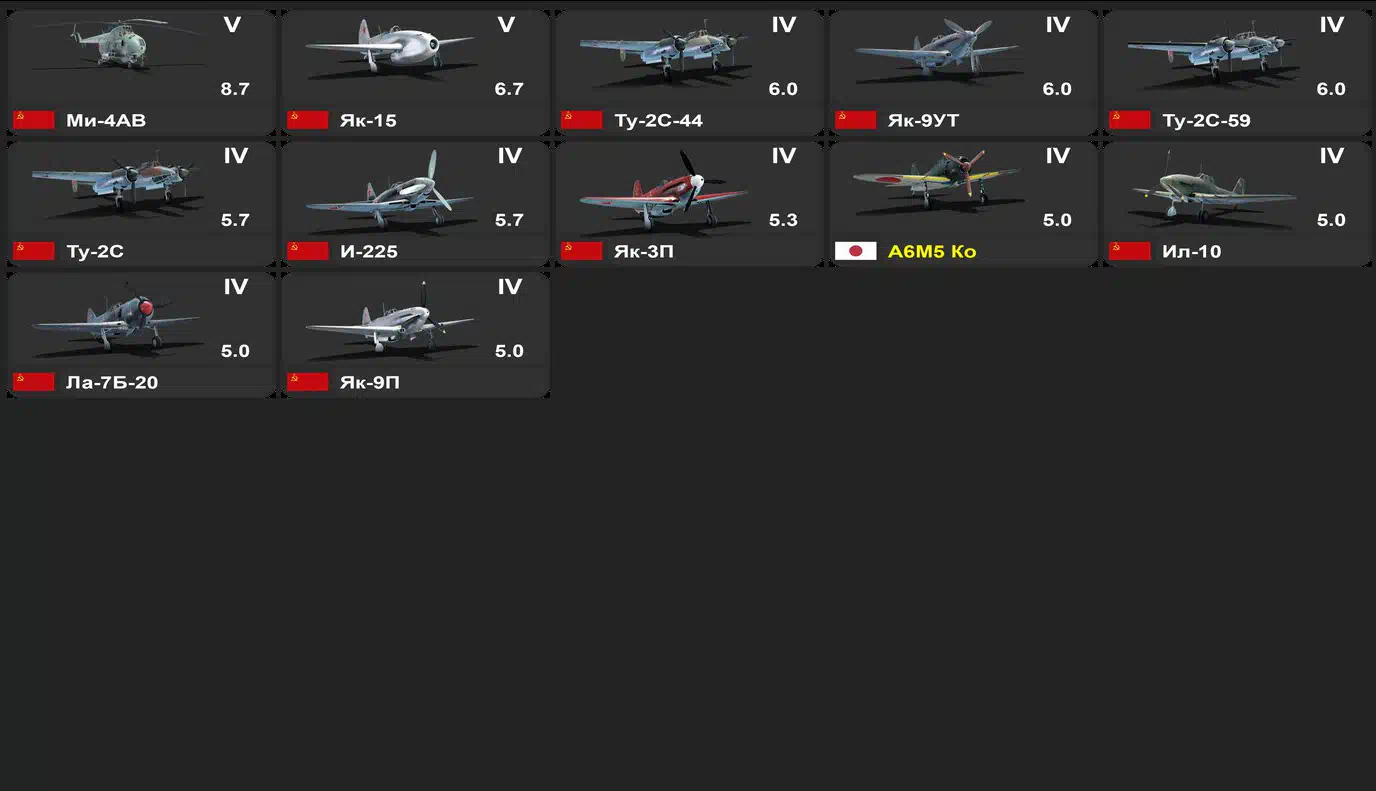Click the Japanese flag icon beside A6M5 Ko

point(856,251)
